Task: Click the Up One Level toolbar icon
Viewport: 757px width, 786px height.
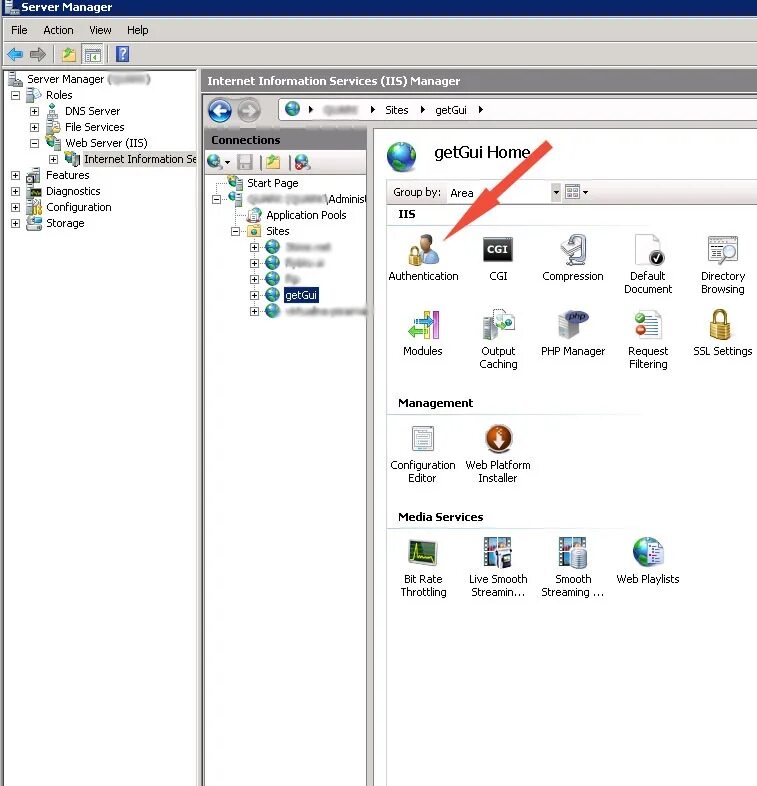Action: [69, 54]
